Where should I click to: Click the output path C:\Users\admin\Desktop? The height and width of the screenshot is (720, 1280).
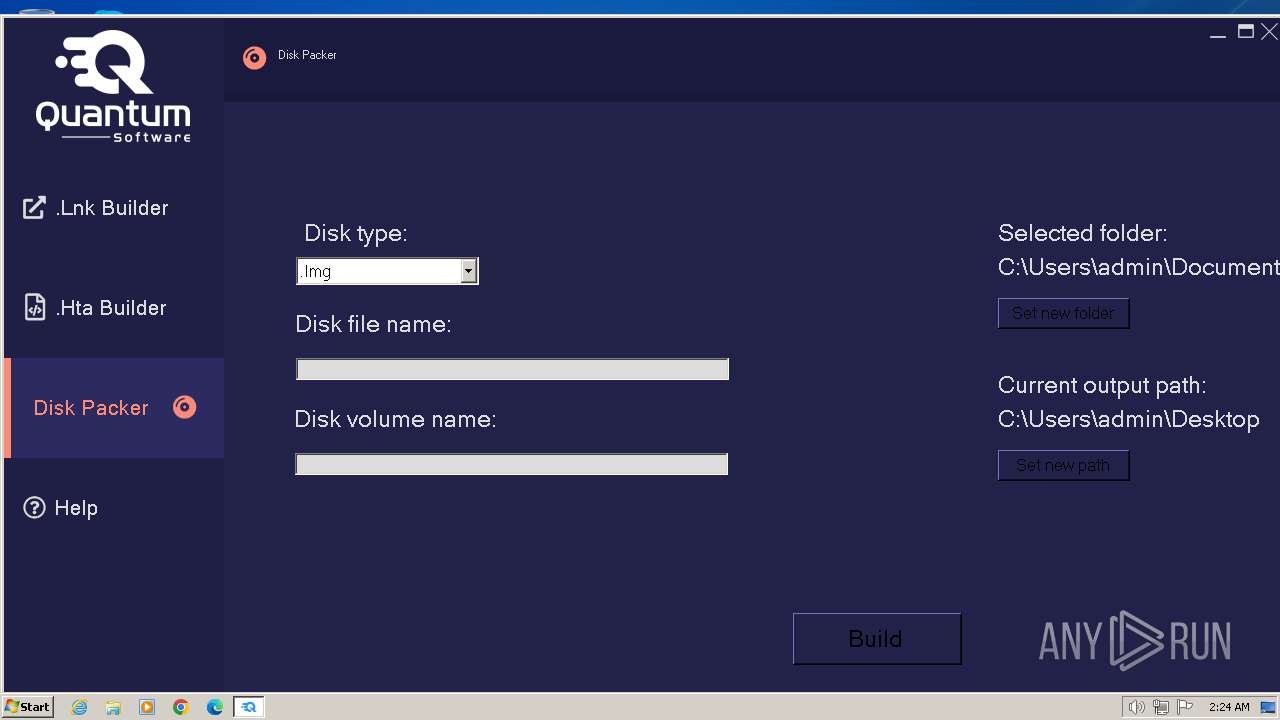(1128, 419)
